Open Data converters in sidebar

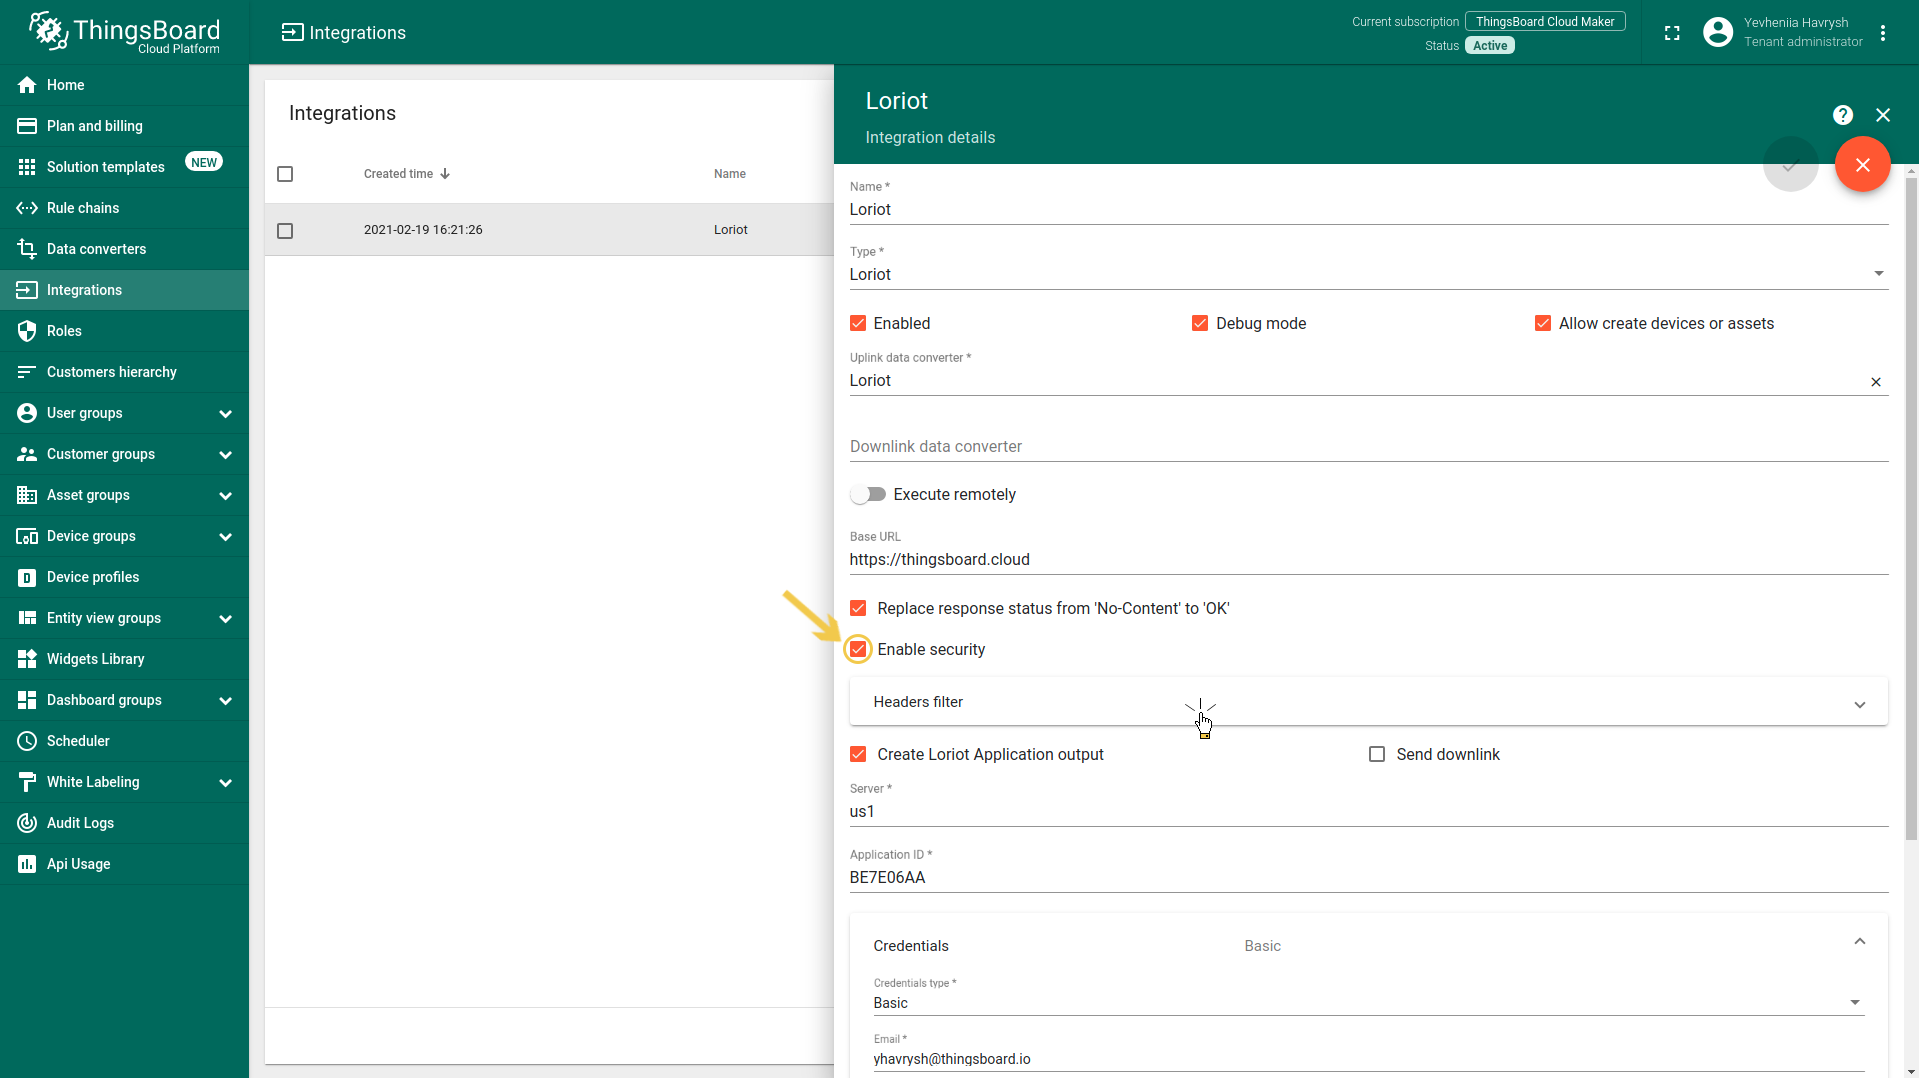(96, 249)
